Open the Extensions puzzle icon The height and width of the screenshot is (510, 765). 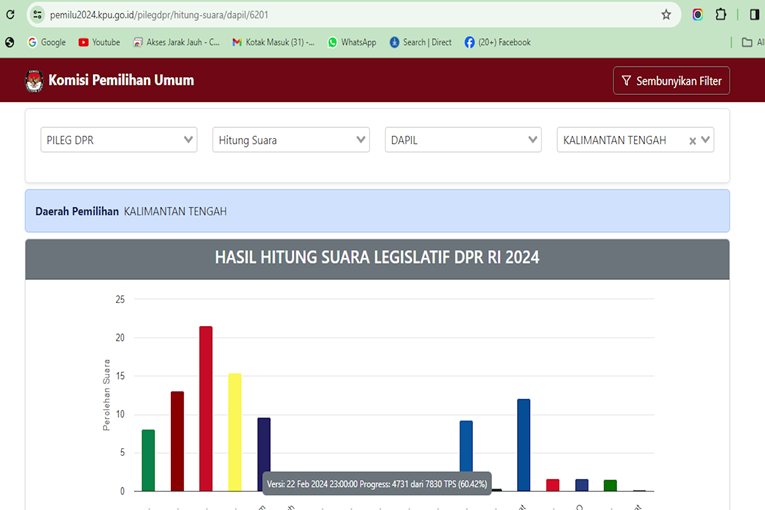coord(721,15)
